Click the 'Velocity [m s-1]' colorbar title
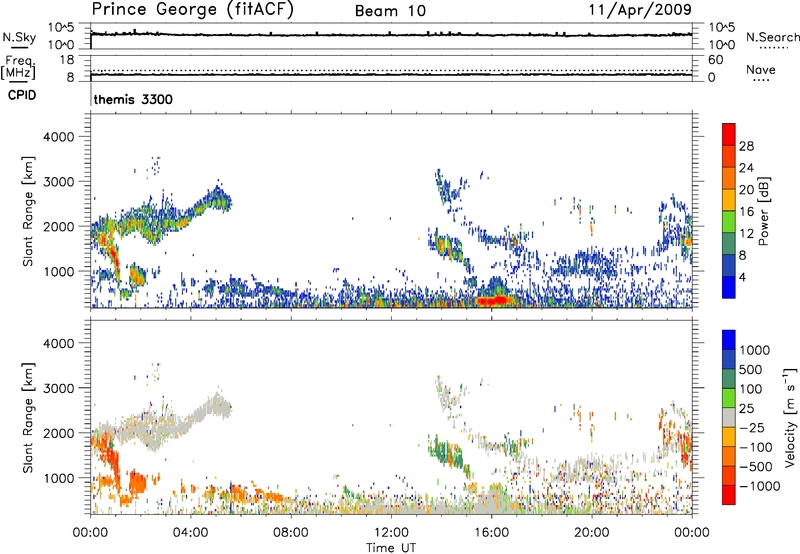 [790, 417]
